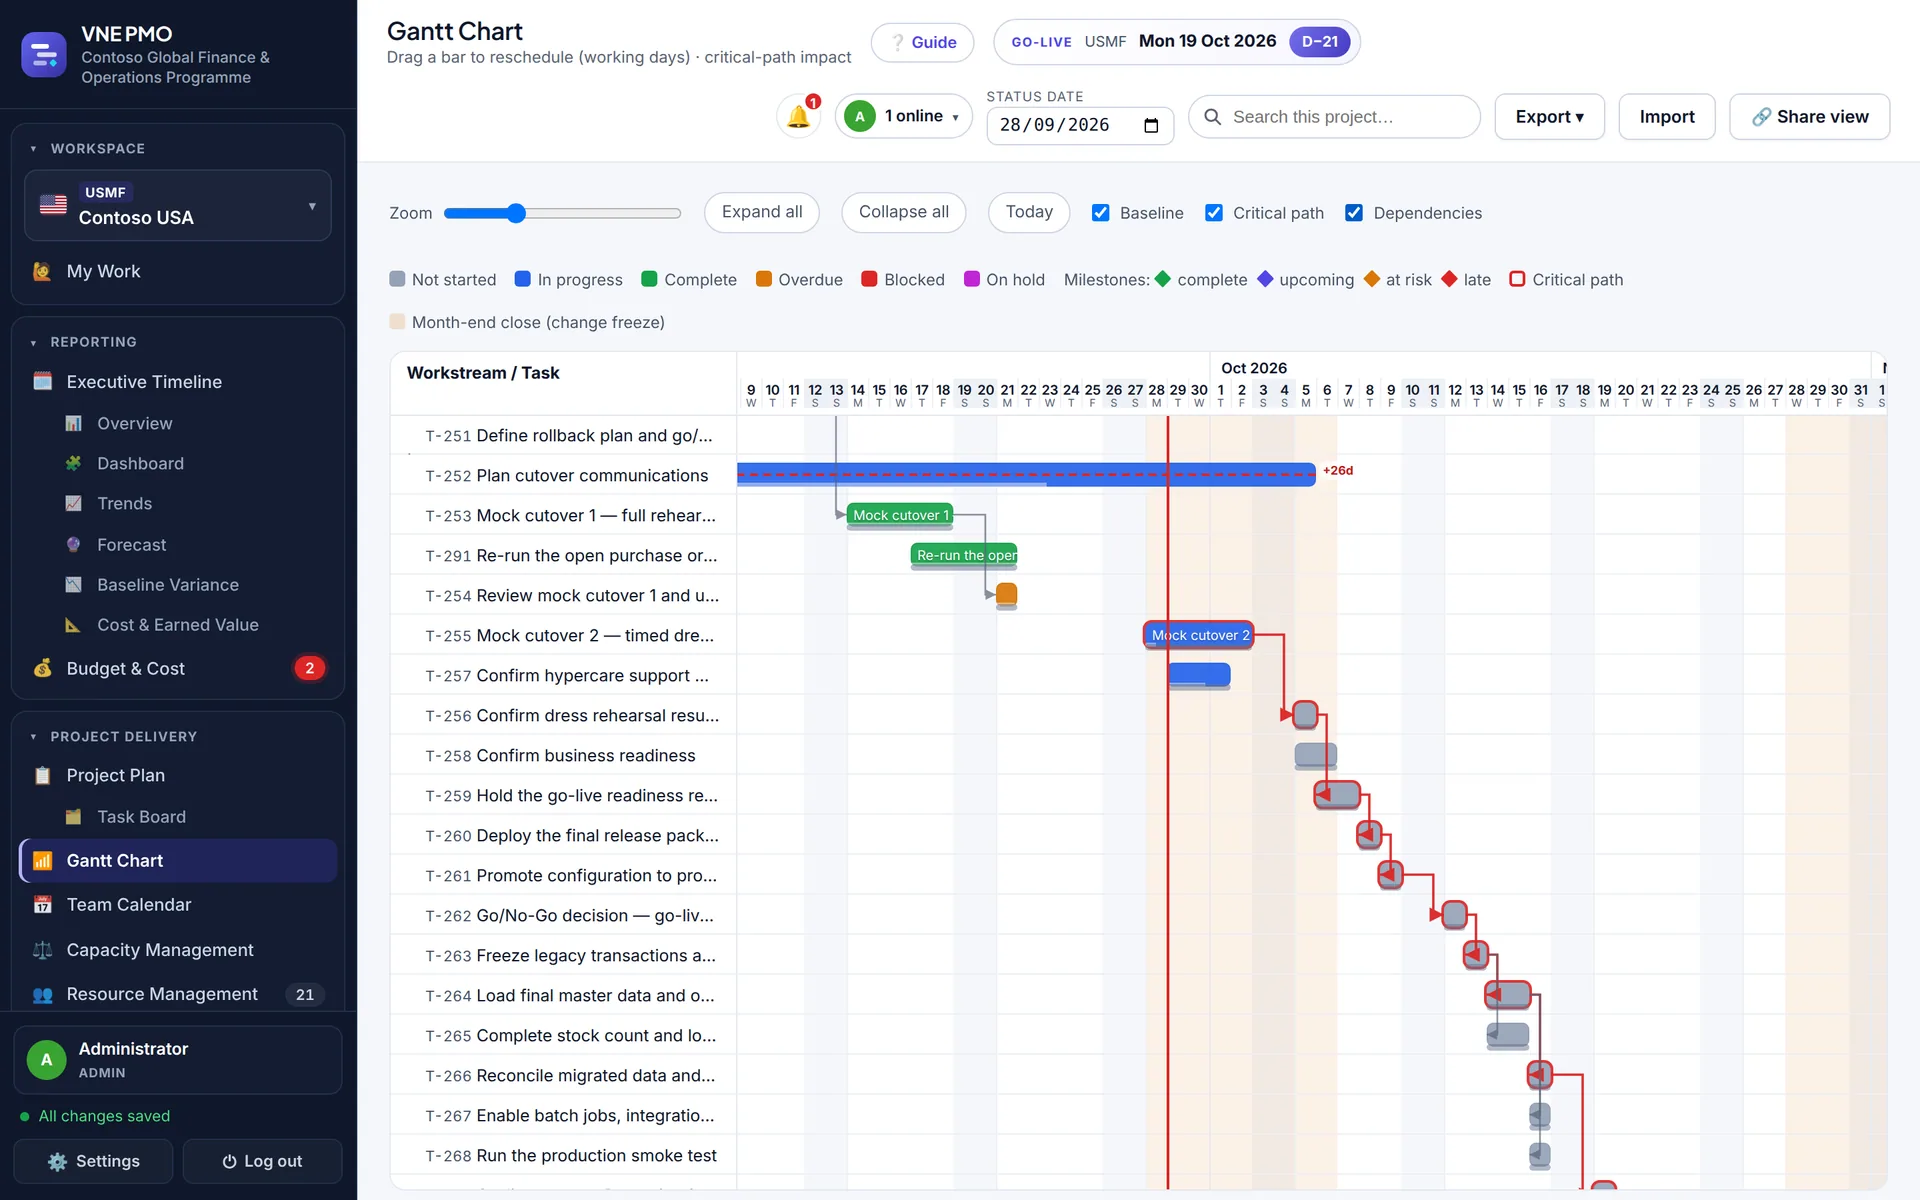Open the Export dropdown menu
The image size is (1920, 1200).
pos(1549,117)
